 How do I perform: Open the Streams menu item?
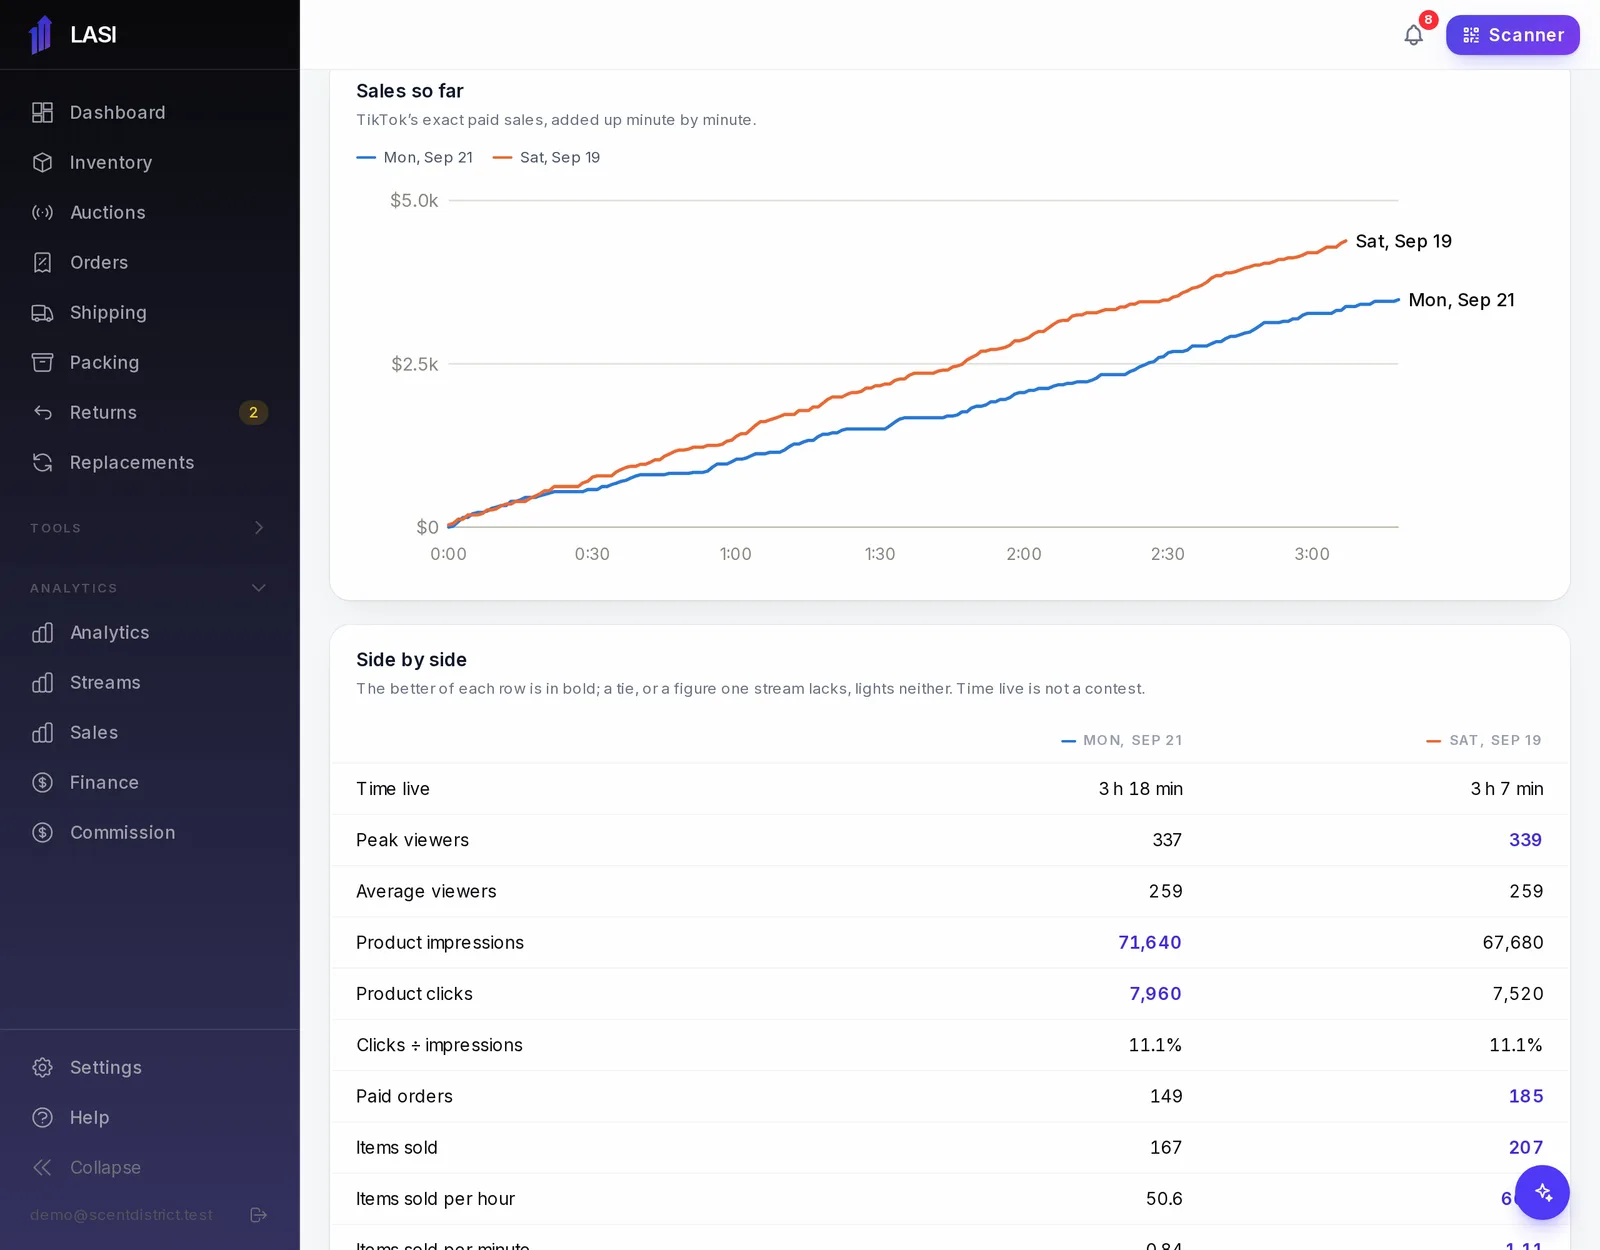coord(150,683)
